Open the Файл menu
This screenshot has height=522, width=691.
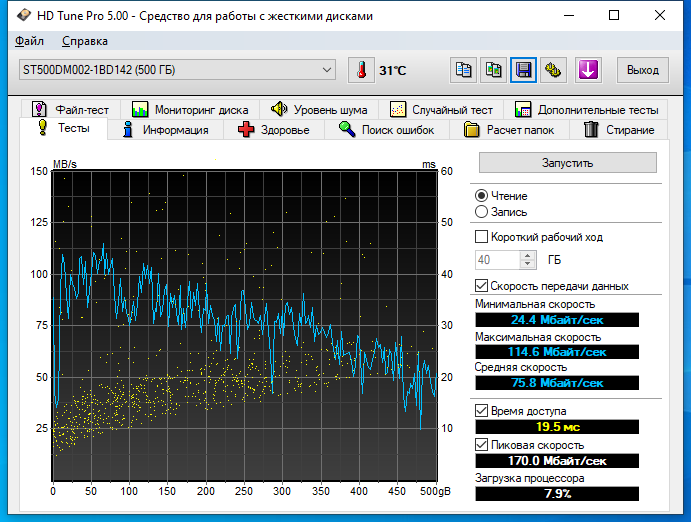click(x=30, y=41)
